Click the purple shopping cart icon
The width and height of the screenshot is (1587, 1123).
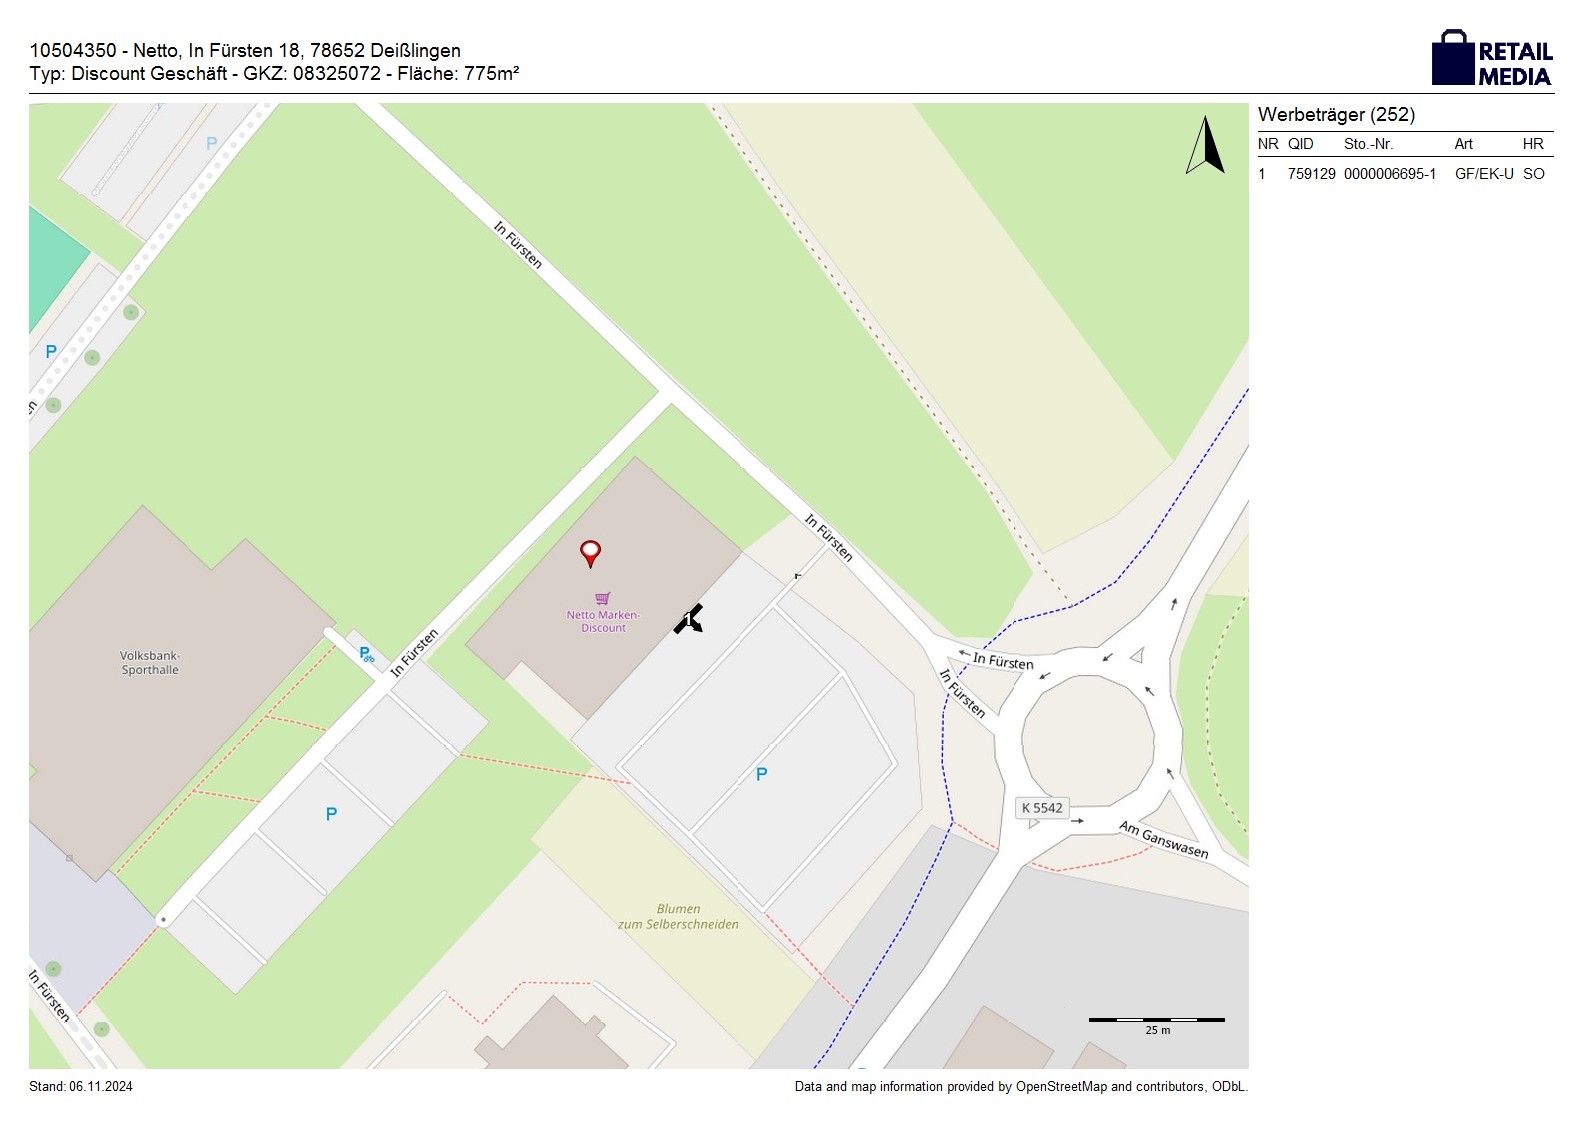(603, 598)
